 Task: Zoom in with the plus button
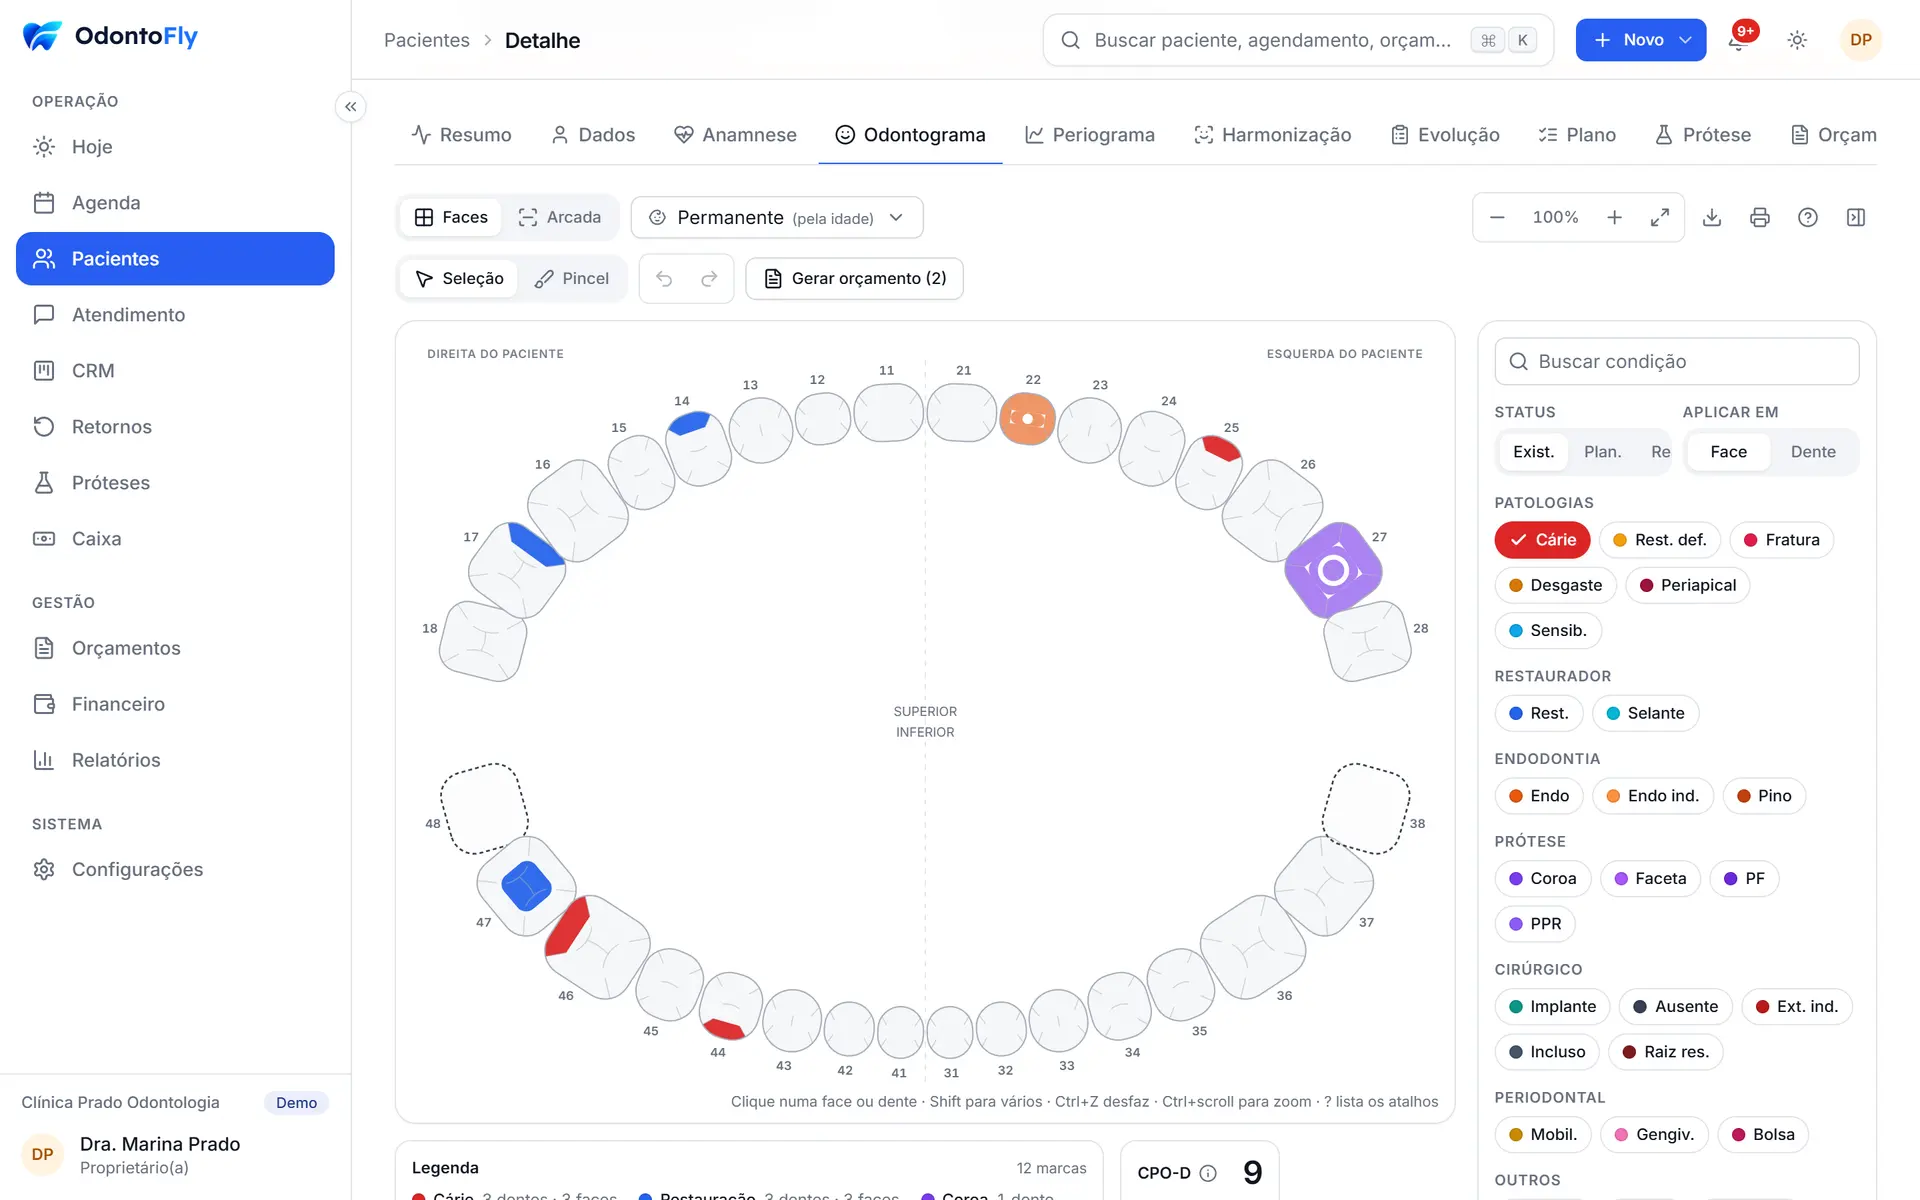(x=1614, y=217)
